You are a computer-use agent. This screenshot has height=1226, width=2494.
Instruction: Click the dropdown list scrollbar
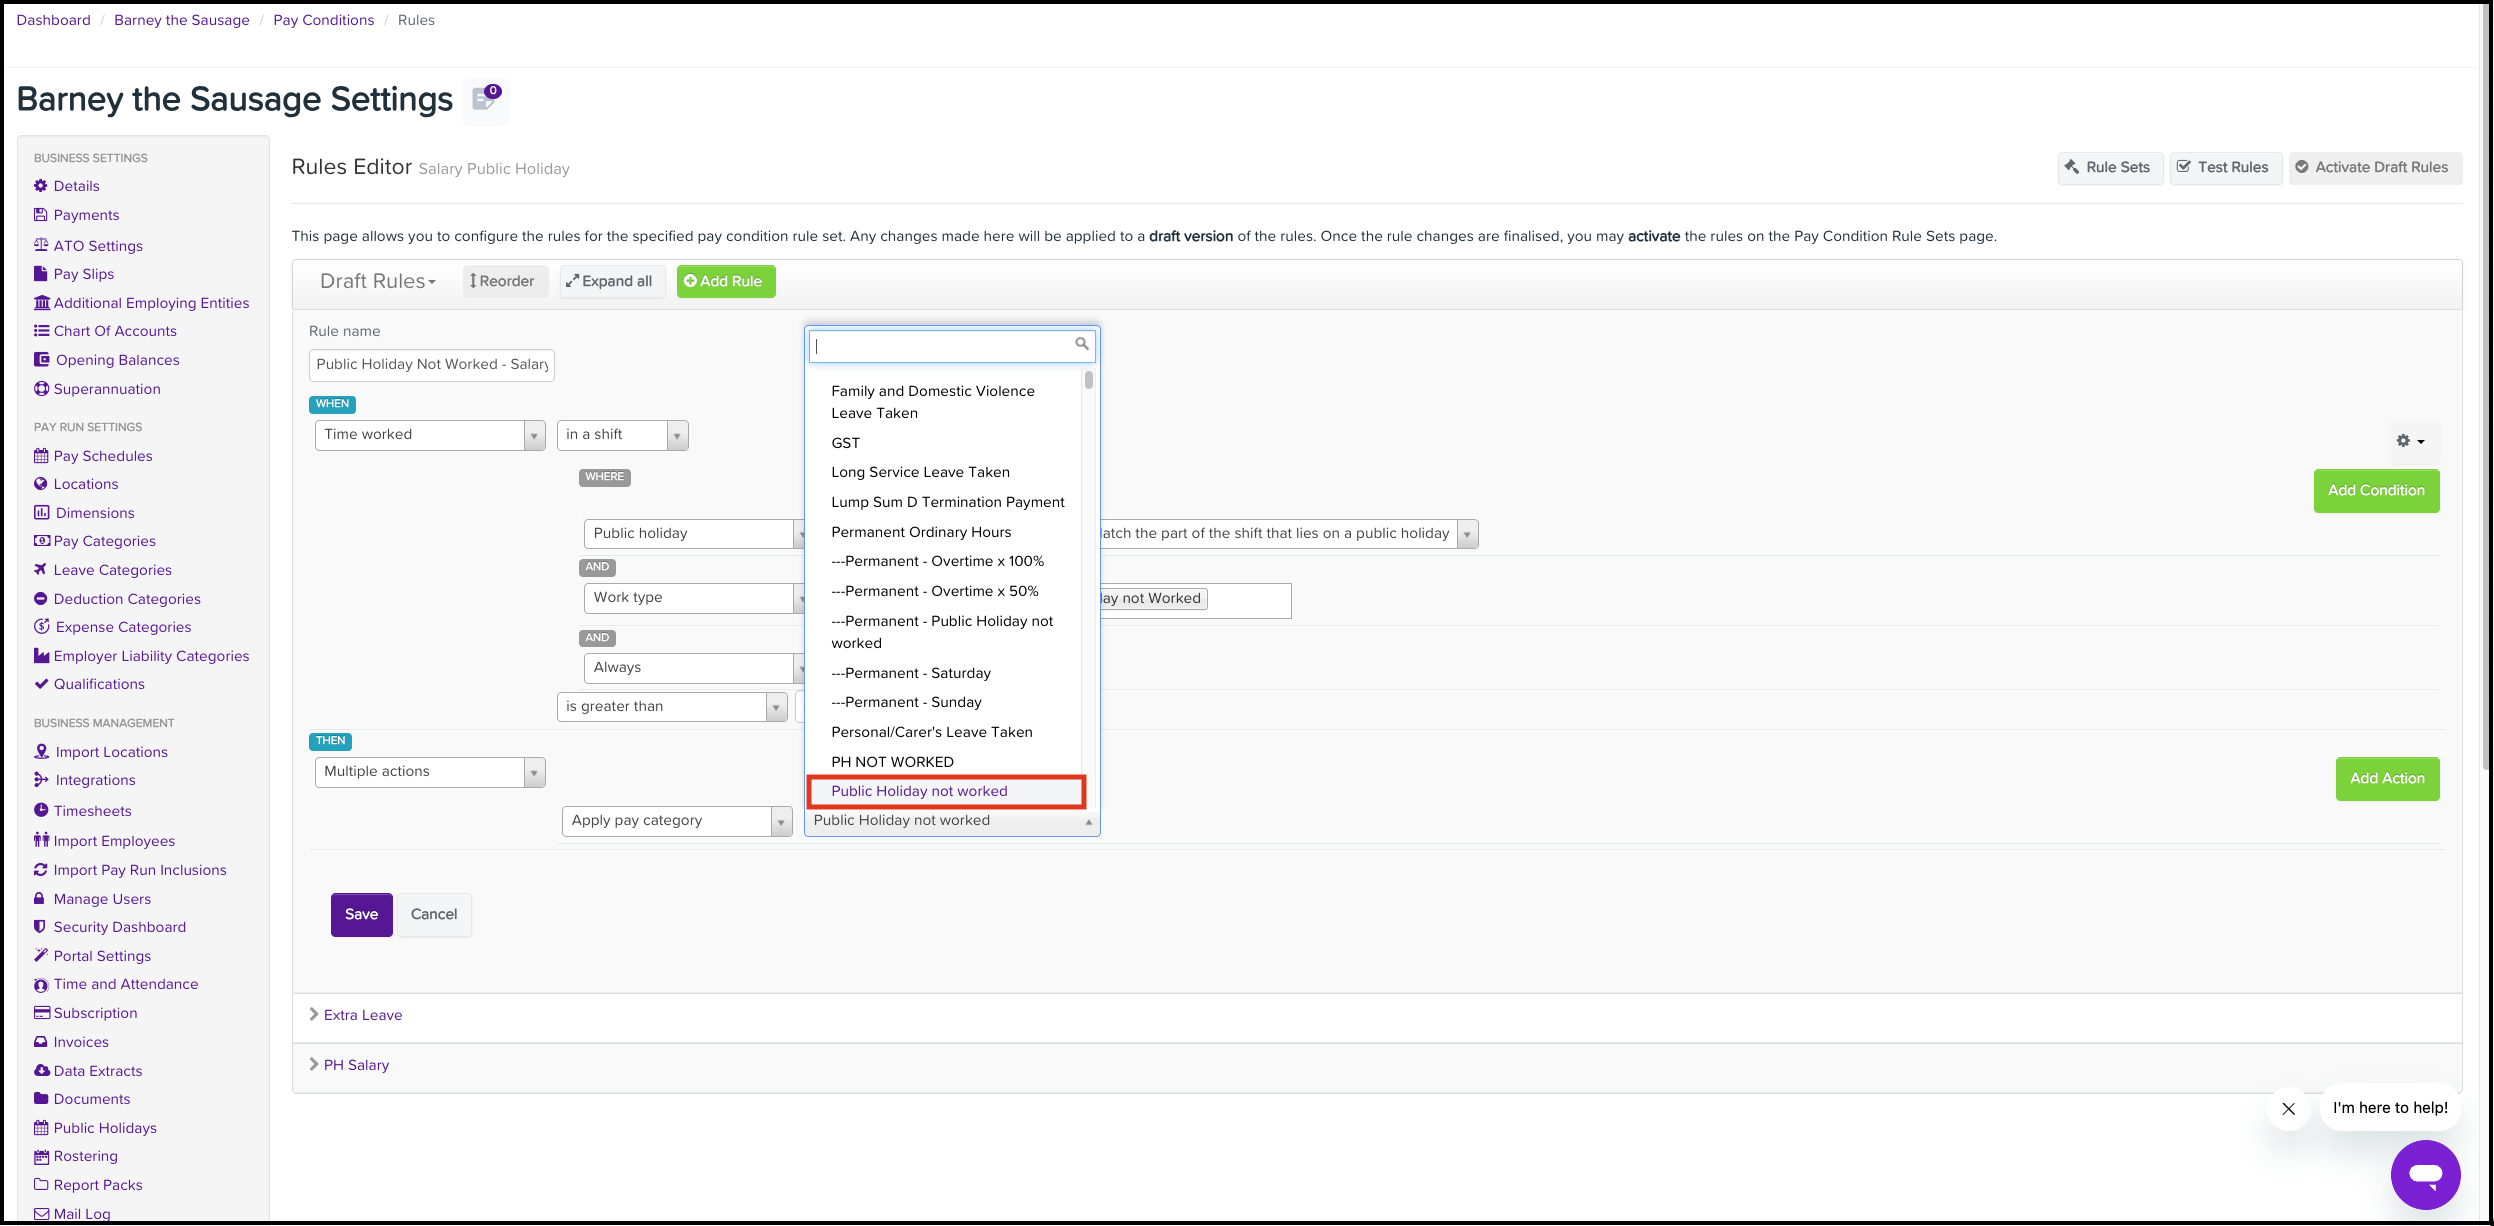[1088, 381]
